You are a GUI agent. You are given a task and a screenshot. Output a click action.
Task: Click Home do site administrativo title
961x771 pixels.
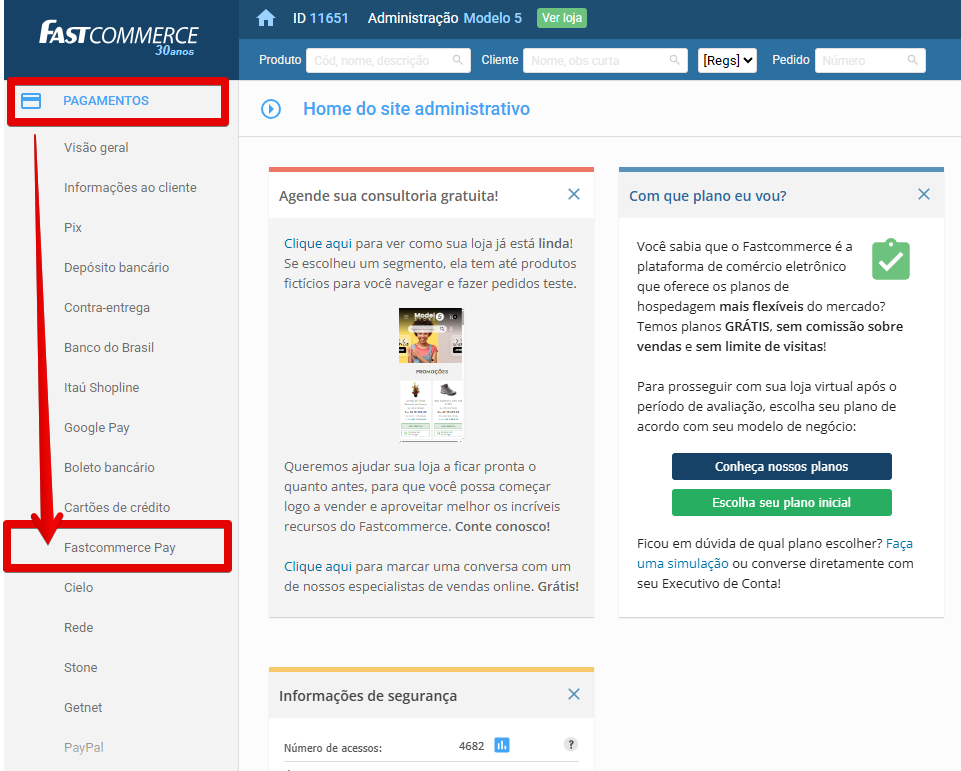(x=417, y=108)
